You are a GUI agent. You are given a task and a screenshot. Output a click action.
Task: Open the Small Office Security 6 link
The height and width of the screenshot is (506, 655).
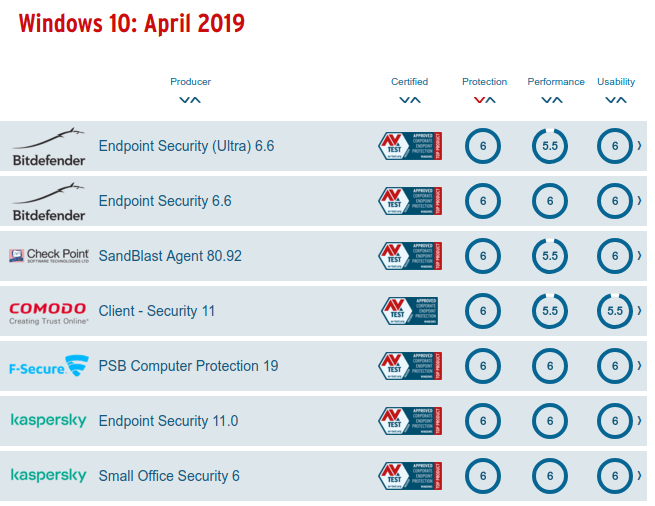click(x=169, y=476)
